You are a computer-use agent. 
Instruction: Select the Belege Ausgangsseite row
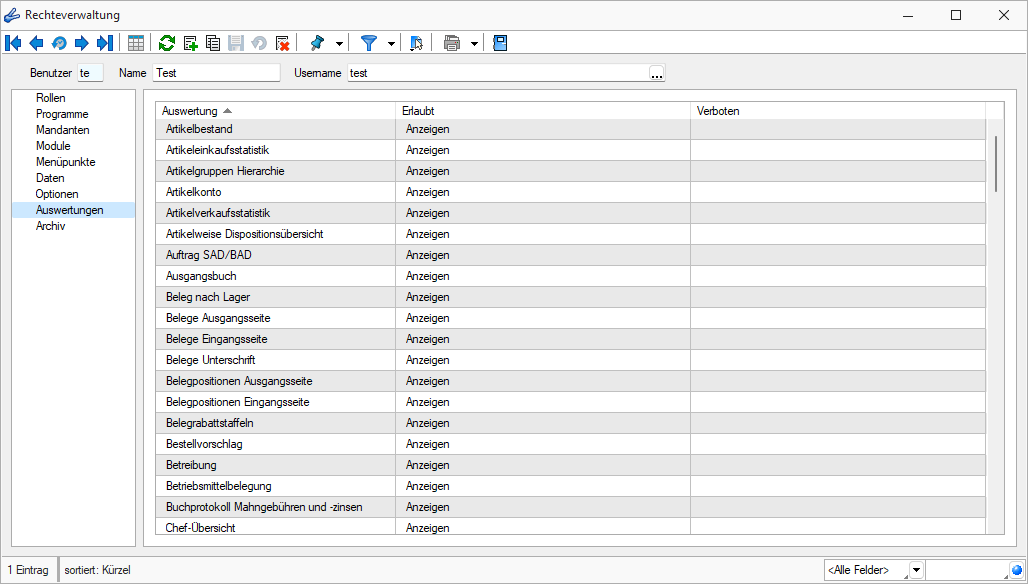[x=570, y=318]
